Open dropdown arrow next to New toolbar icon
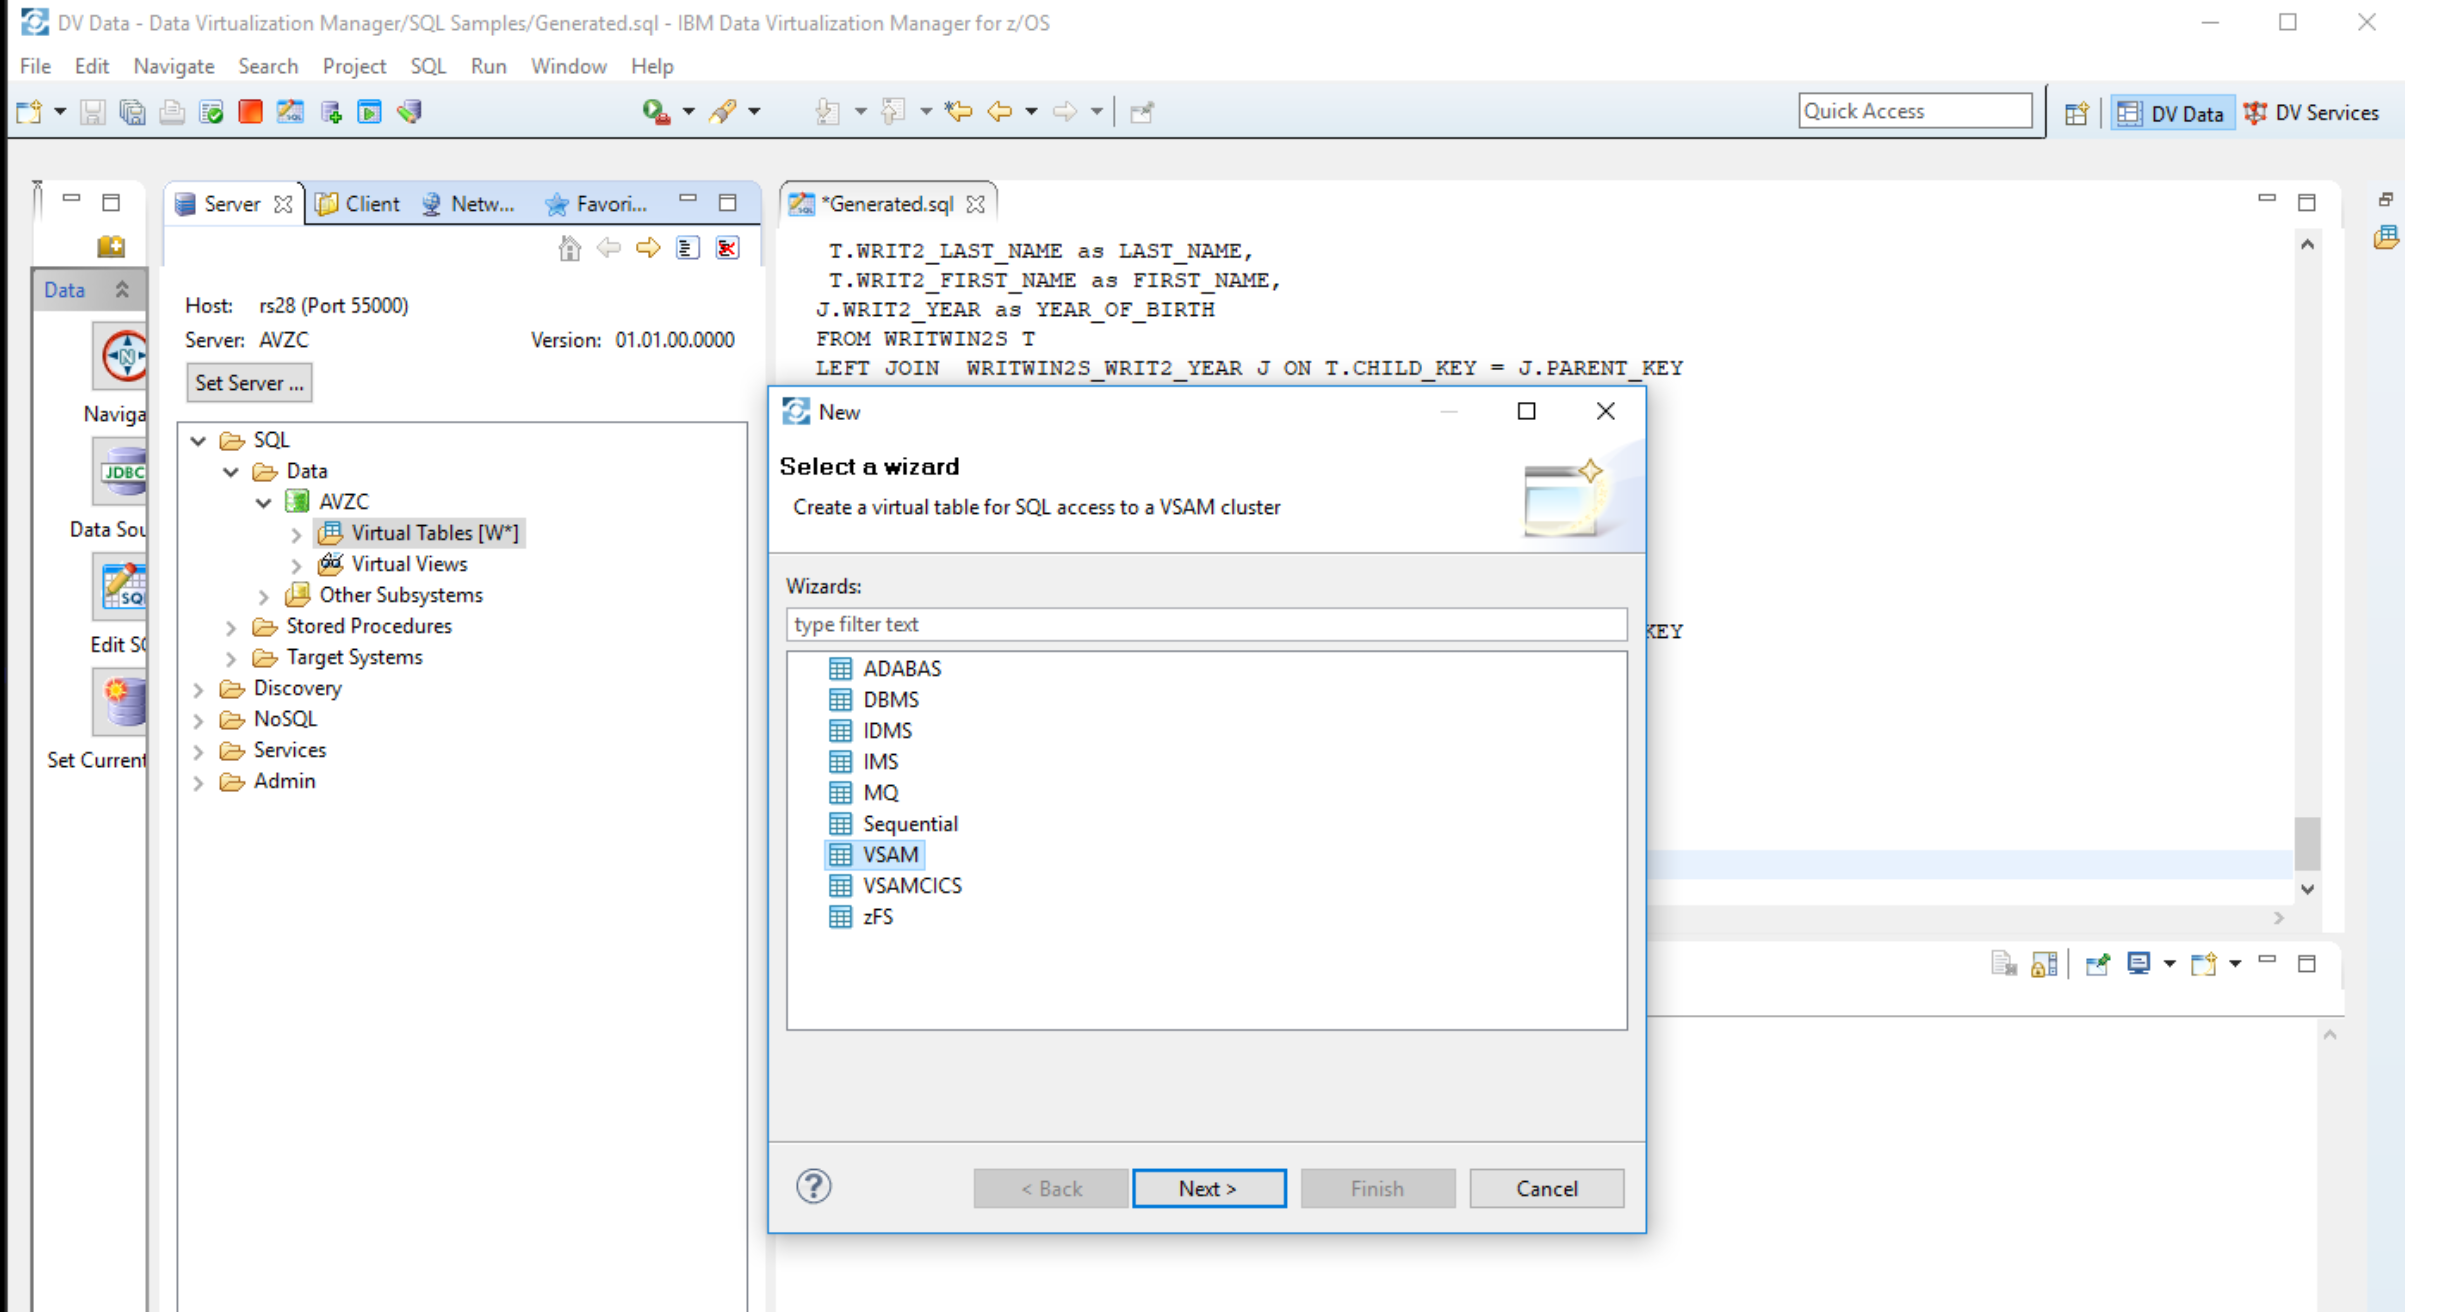This screenshot has height=1312, width=2438. pyautogui.click(x=60, y=111)
